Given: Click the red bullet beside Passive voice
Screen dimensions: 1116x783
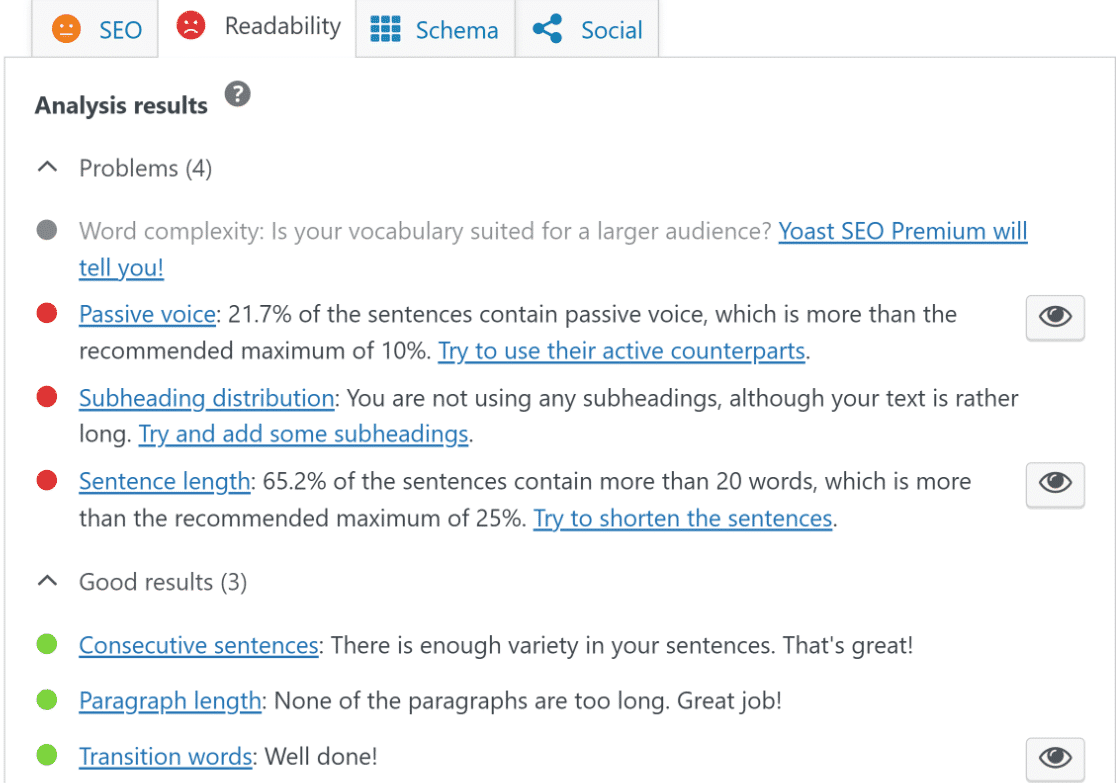Looking at the screenshot, I should coord(47,313).
